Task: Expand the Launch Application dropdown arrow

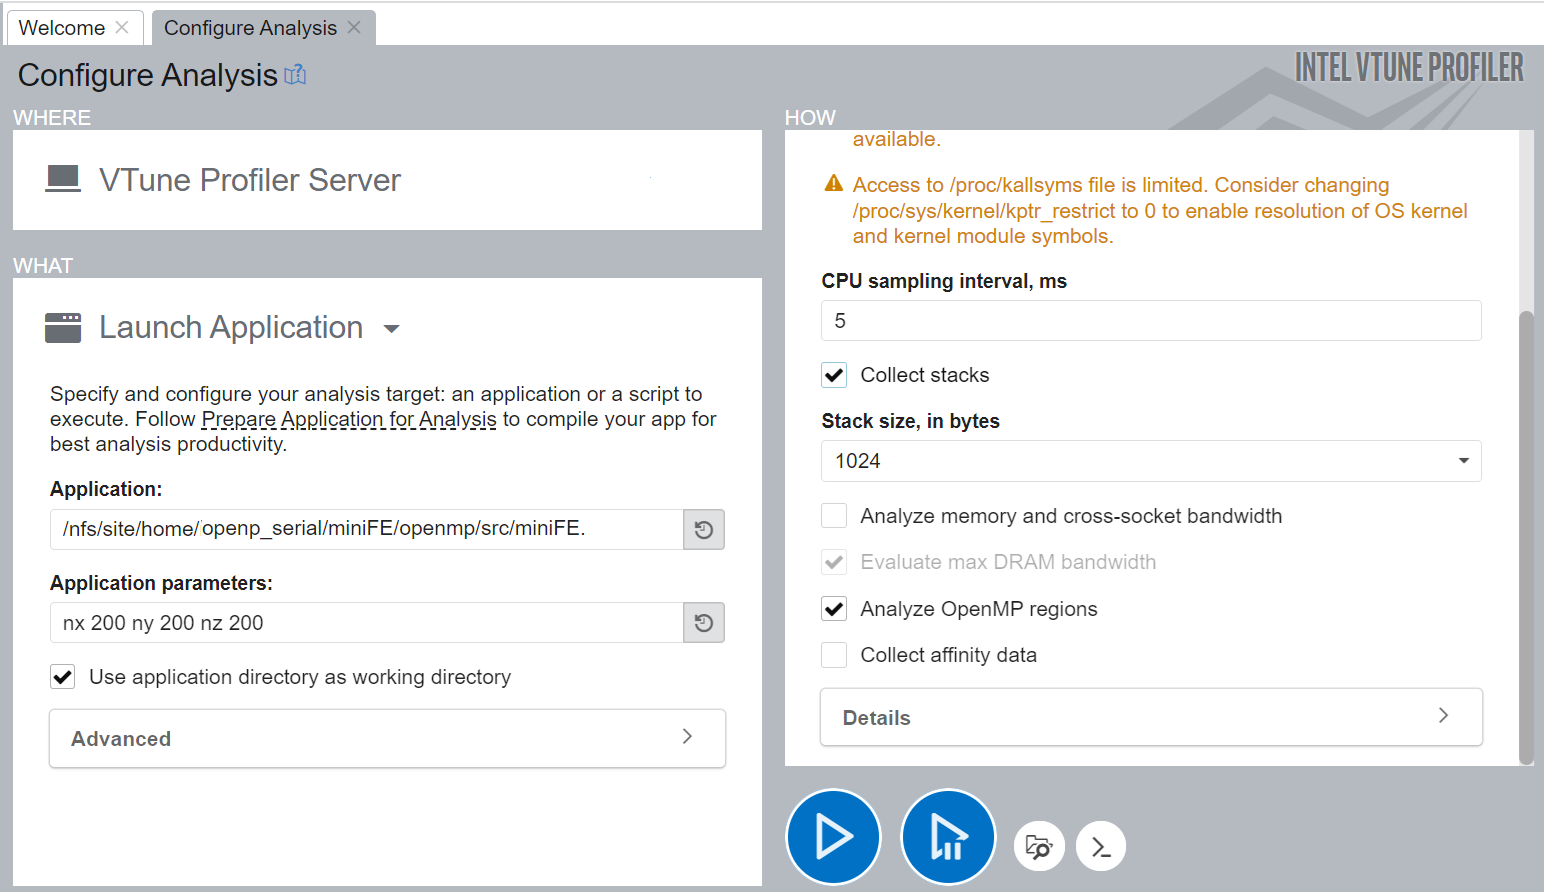Action: pos(392,329)
